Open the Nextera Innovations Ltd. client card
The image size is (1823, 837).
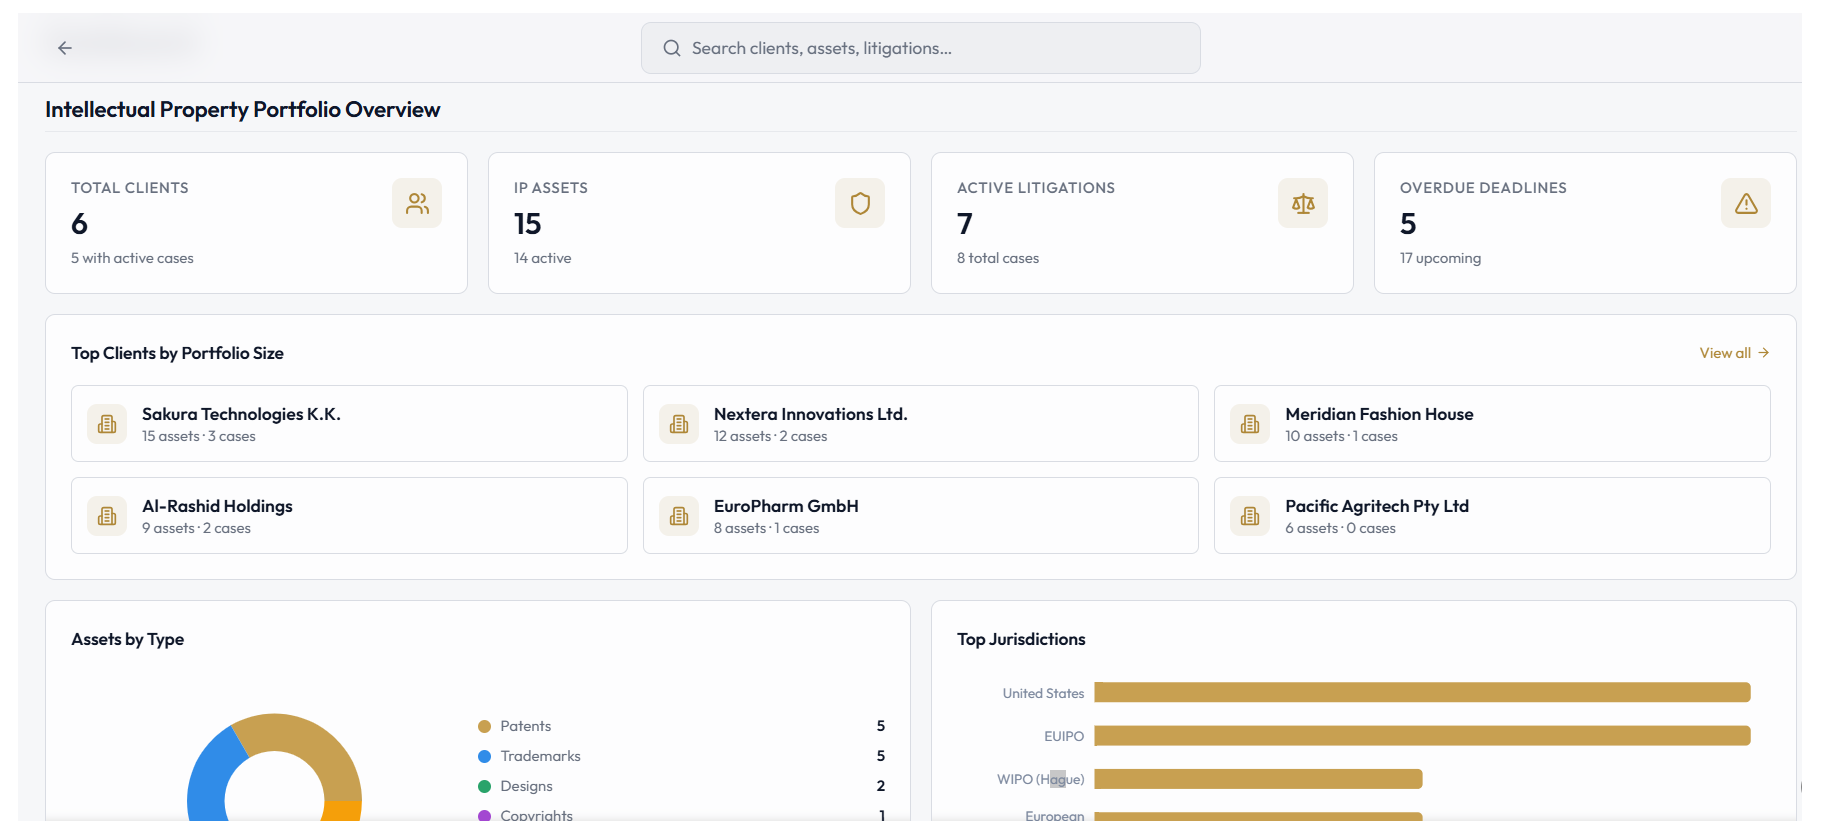920,424
